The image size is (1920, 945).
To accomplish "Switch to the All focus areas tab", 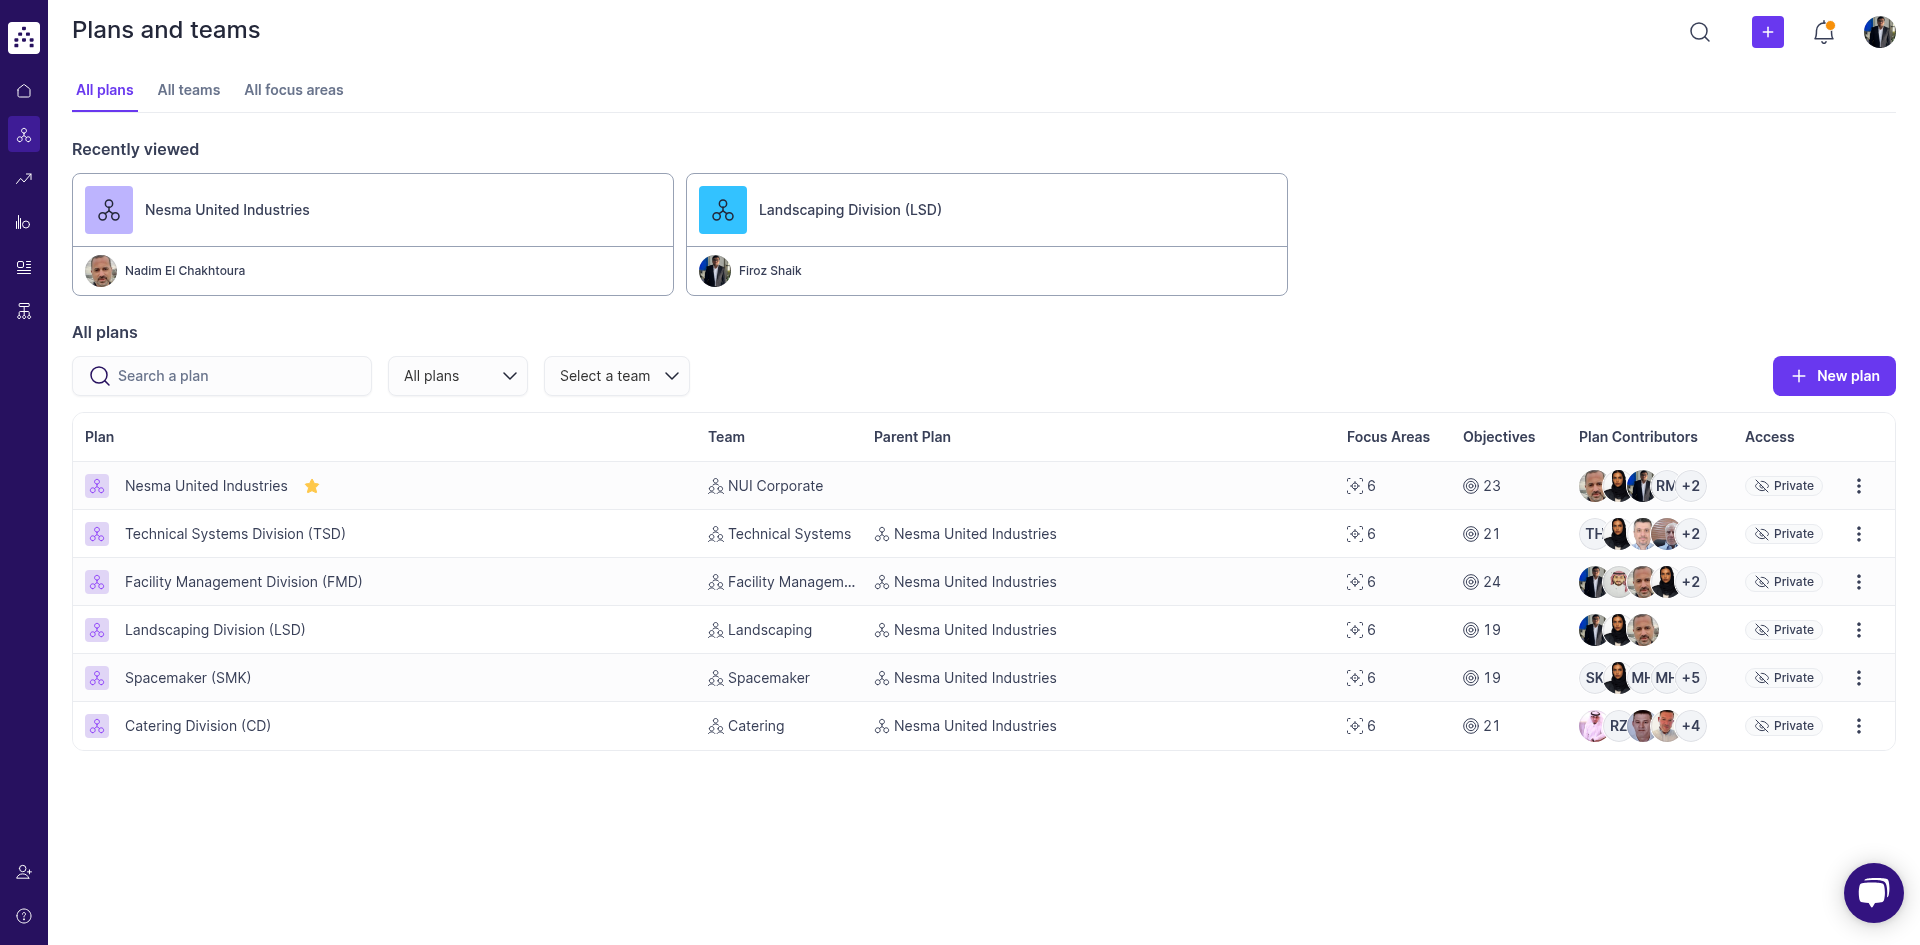I will click(x=293, y=90).
